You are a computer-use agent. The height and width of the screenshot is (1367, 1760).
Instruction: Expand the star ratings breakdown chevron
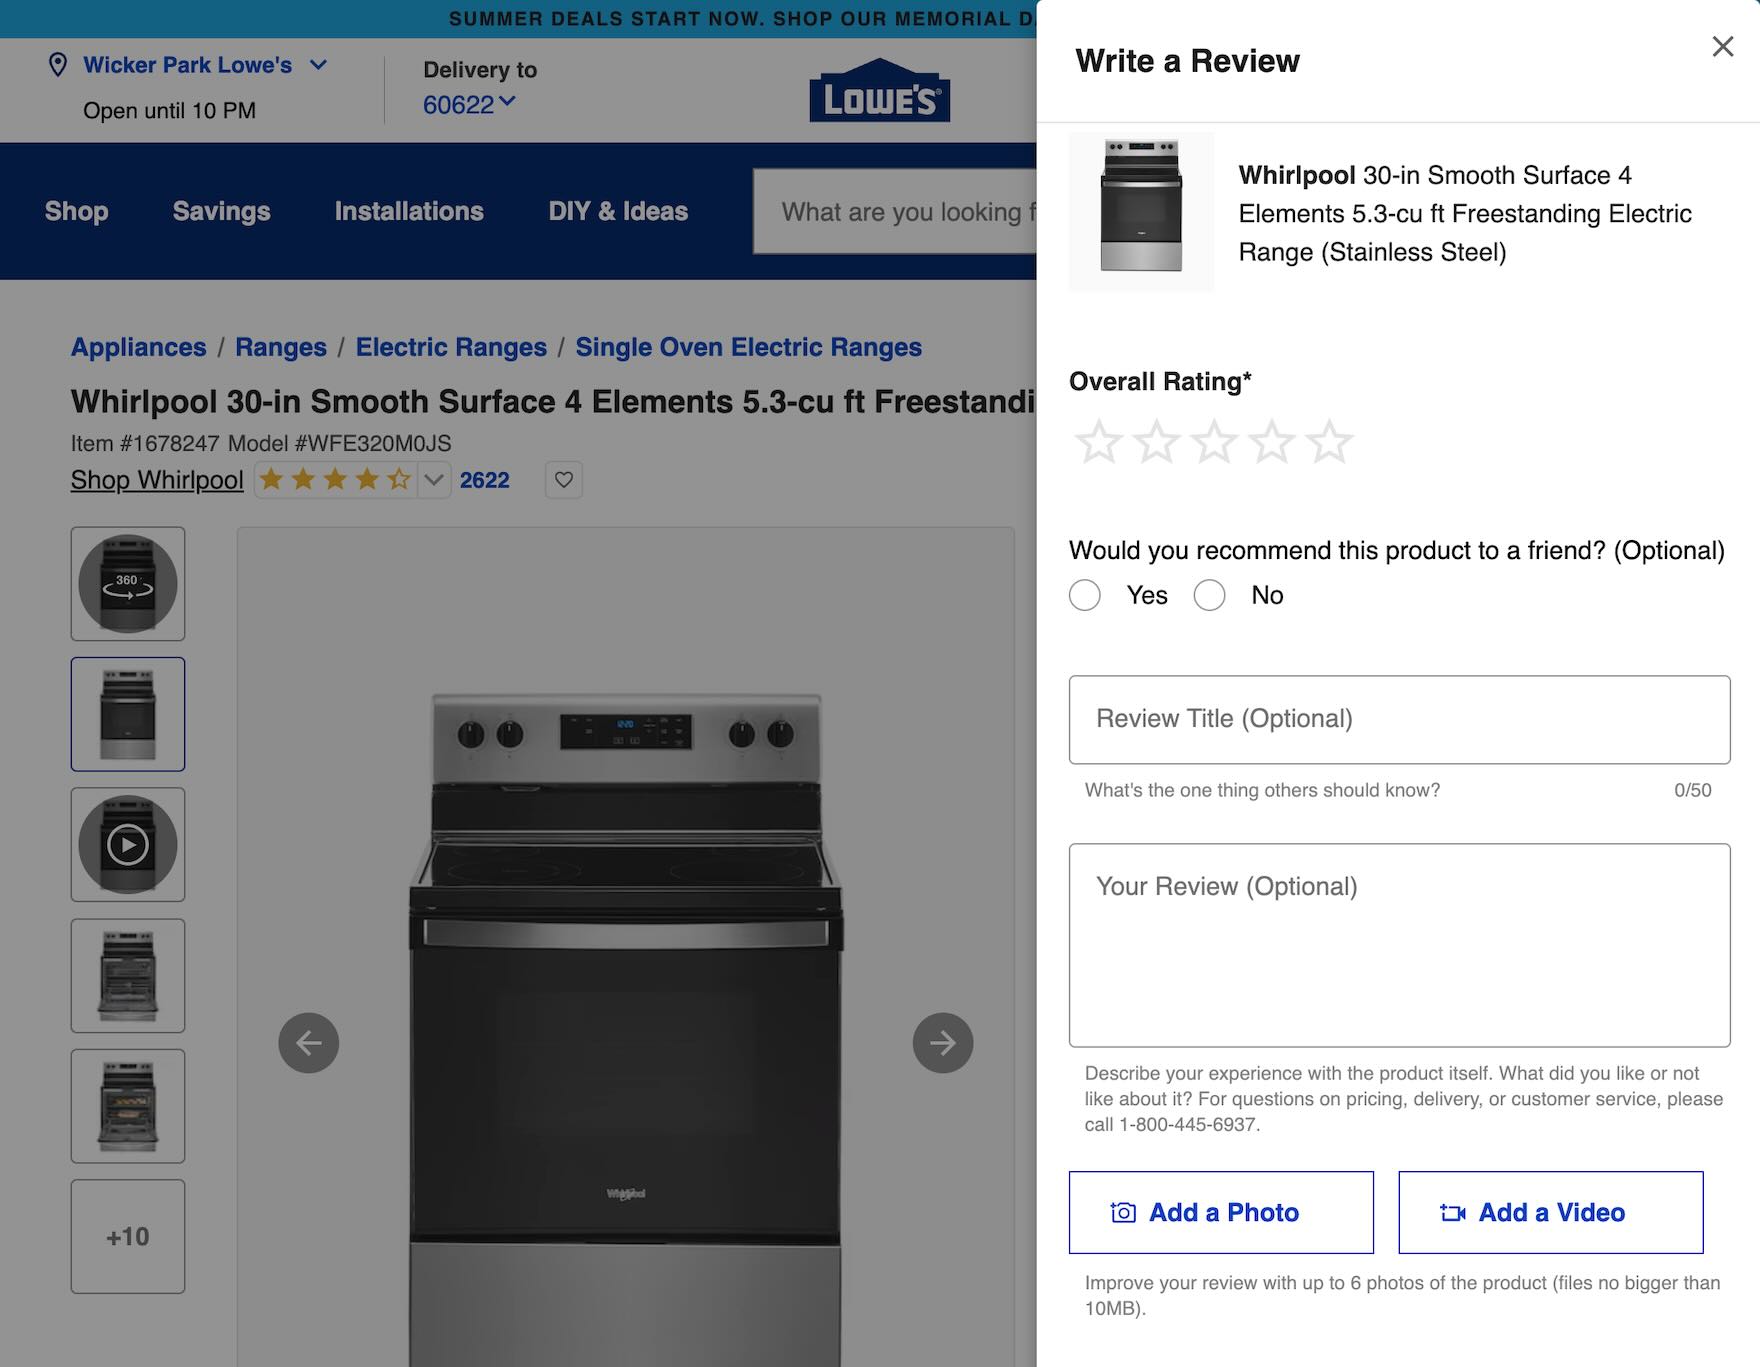(x=433, y=480)
